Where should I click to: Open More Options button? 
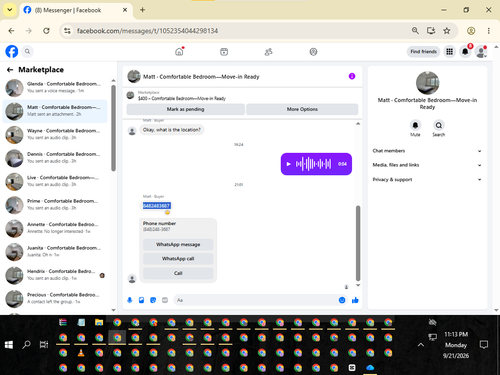(x=302, y=109)
